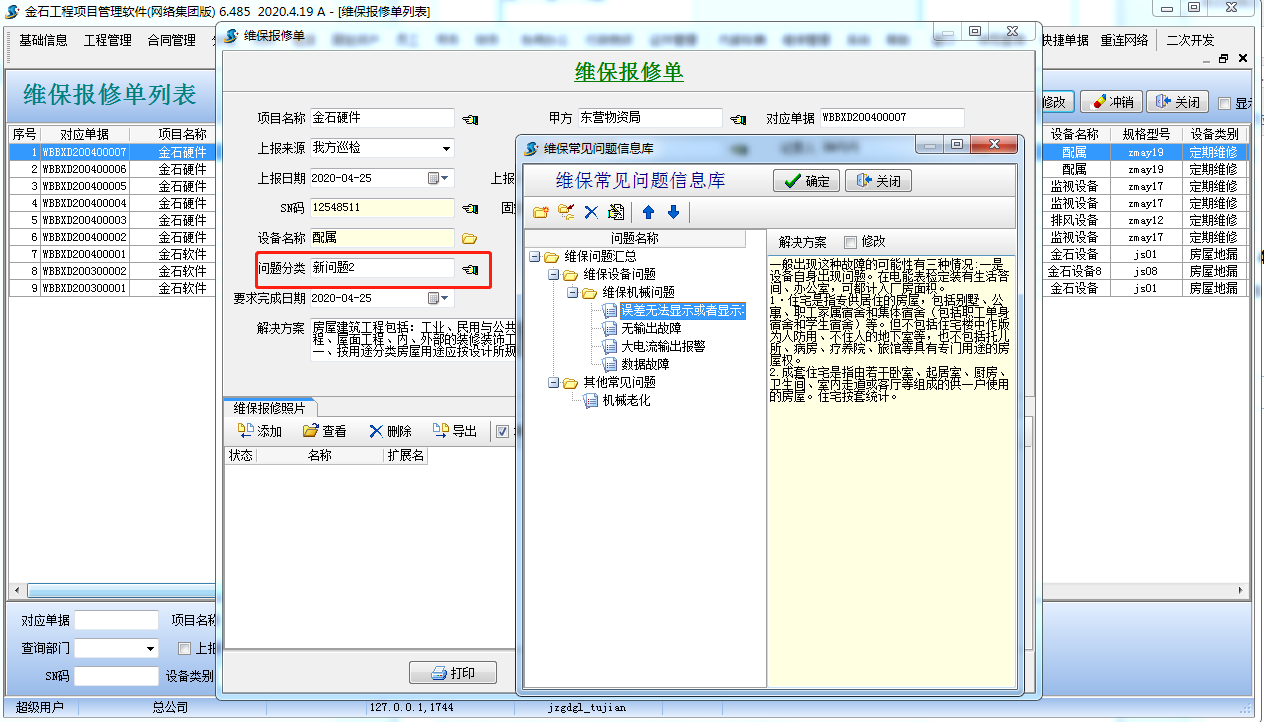Collapse the 其他常见问题 tree node
Image resolution: width=1264 pixels, height=722 pixels.
click(554, 383)
